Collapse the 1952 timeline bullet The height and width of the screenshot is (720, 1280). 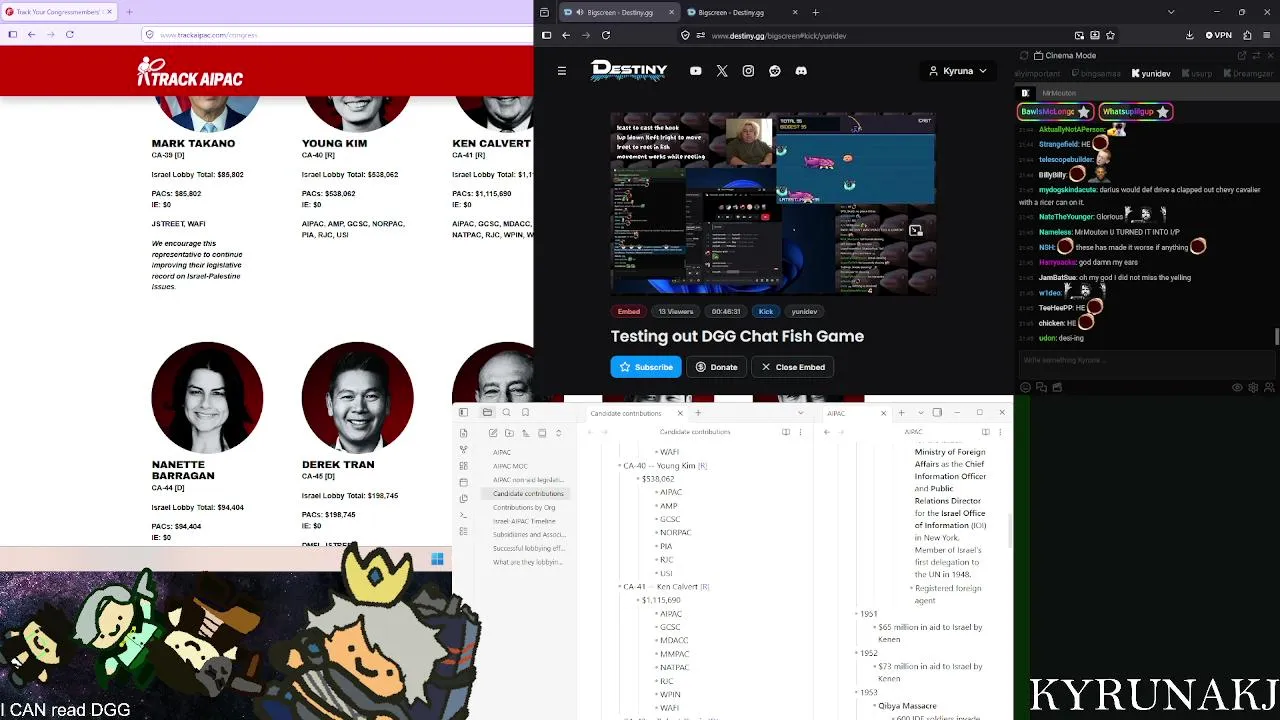(x=857, y=653)
